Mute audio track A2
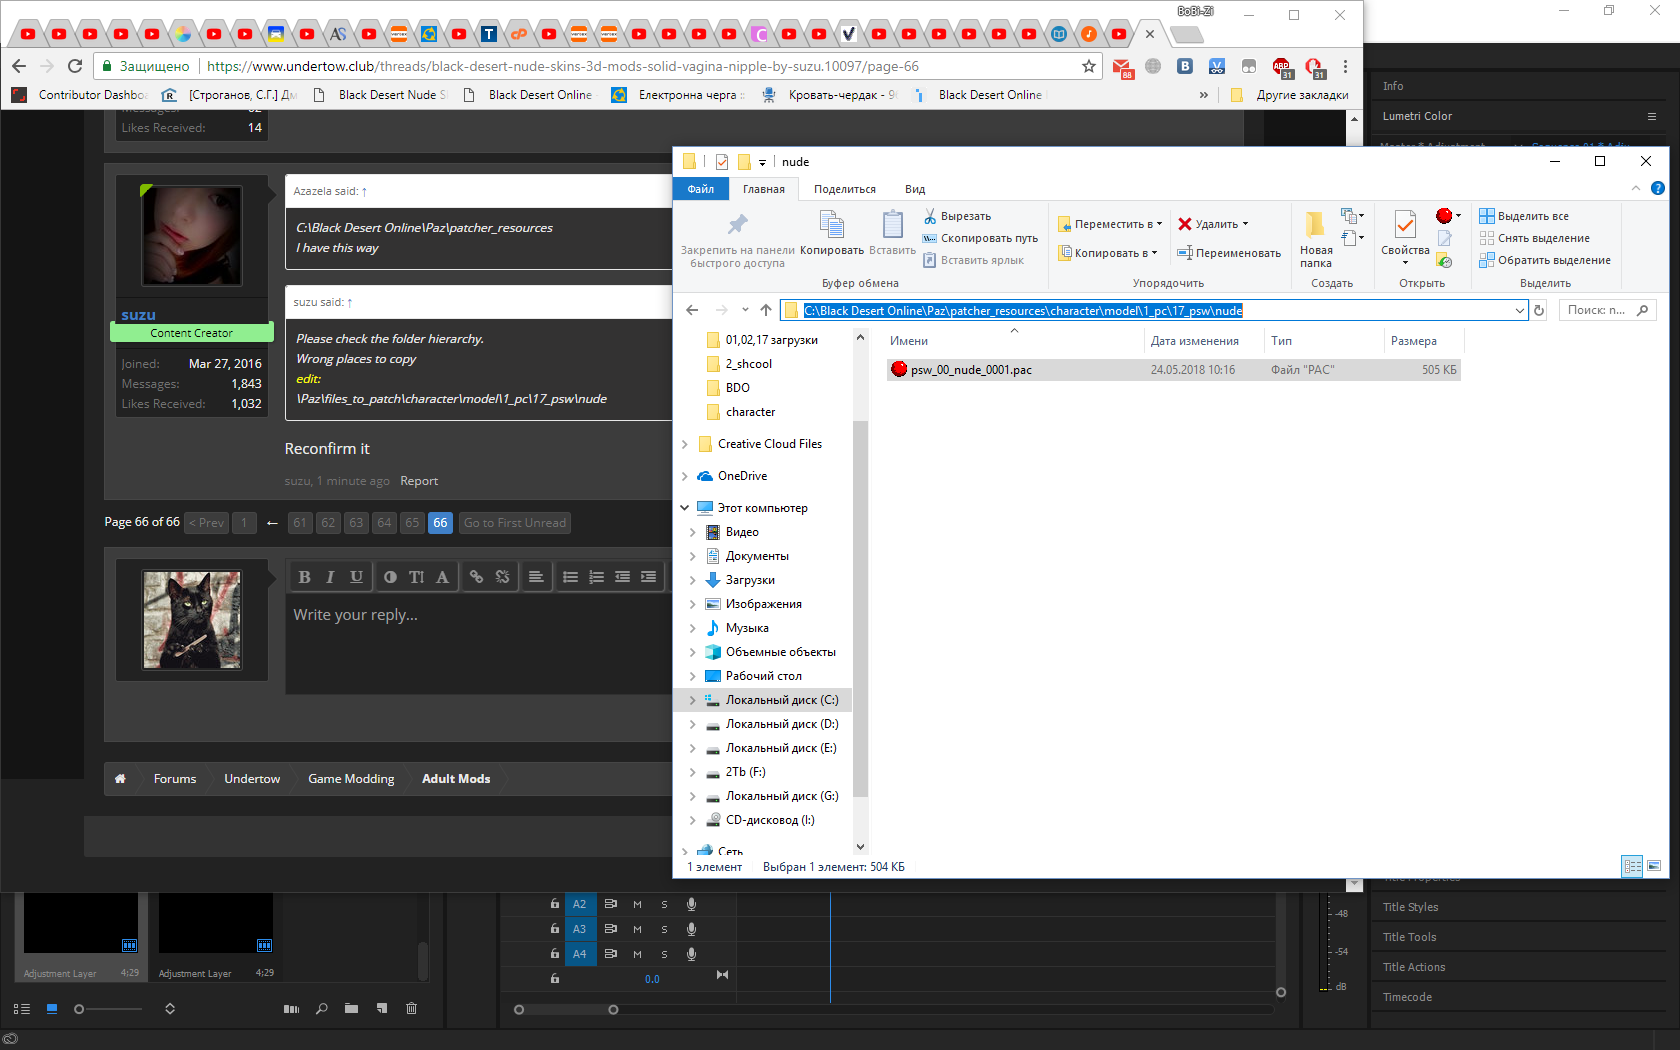The width and height of the screenshot is (1680, 1050). pos(637,904)
